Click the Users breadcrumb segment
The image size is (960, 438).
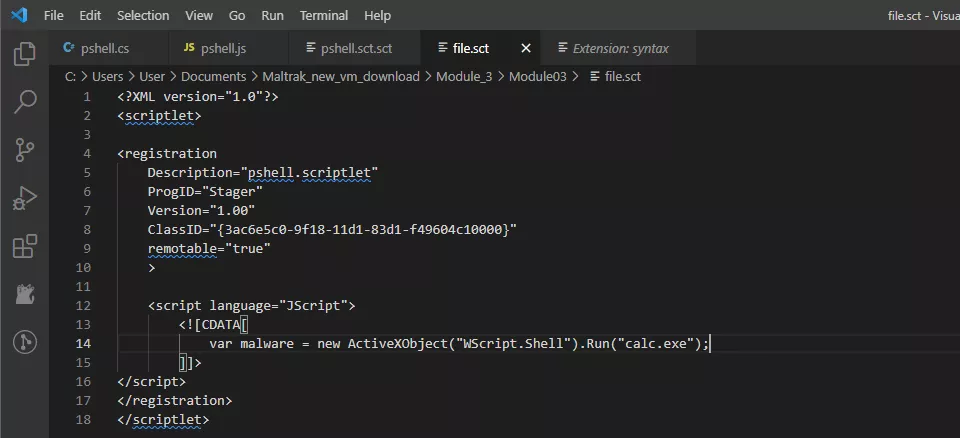(x=107, y=77)
